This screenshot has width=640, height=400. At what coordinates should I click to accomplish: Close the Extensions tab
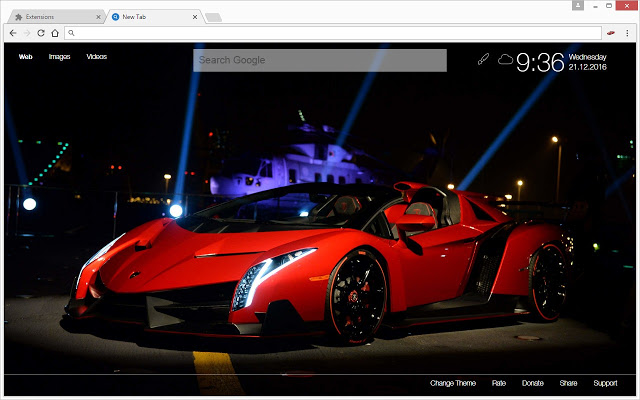(x=98, y=17)
